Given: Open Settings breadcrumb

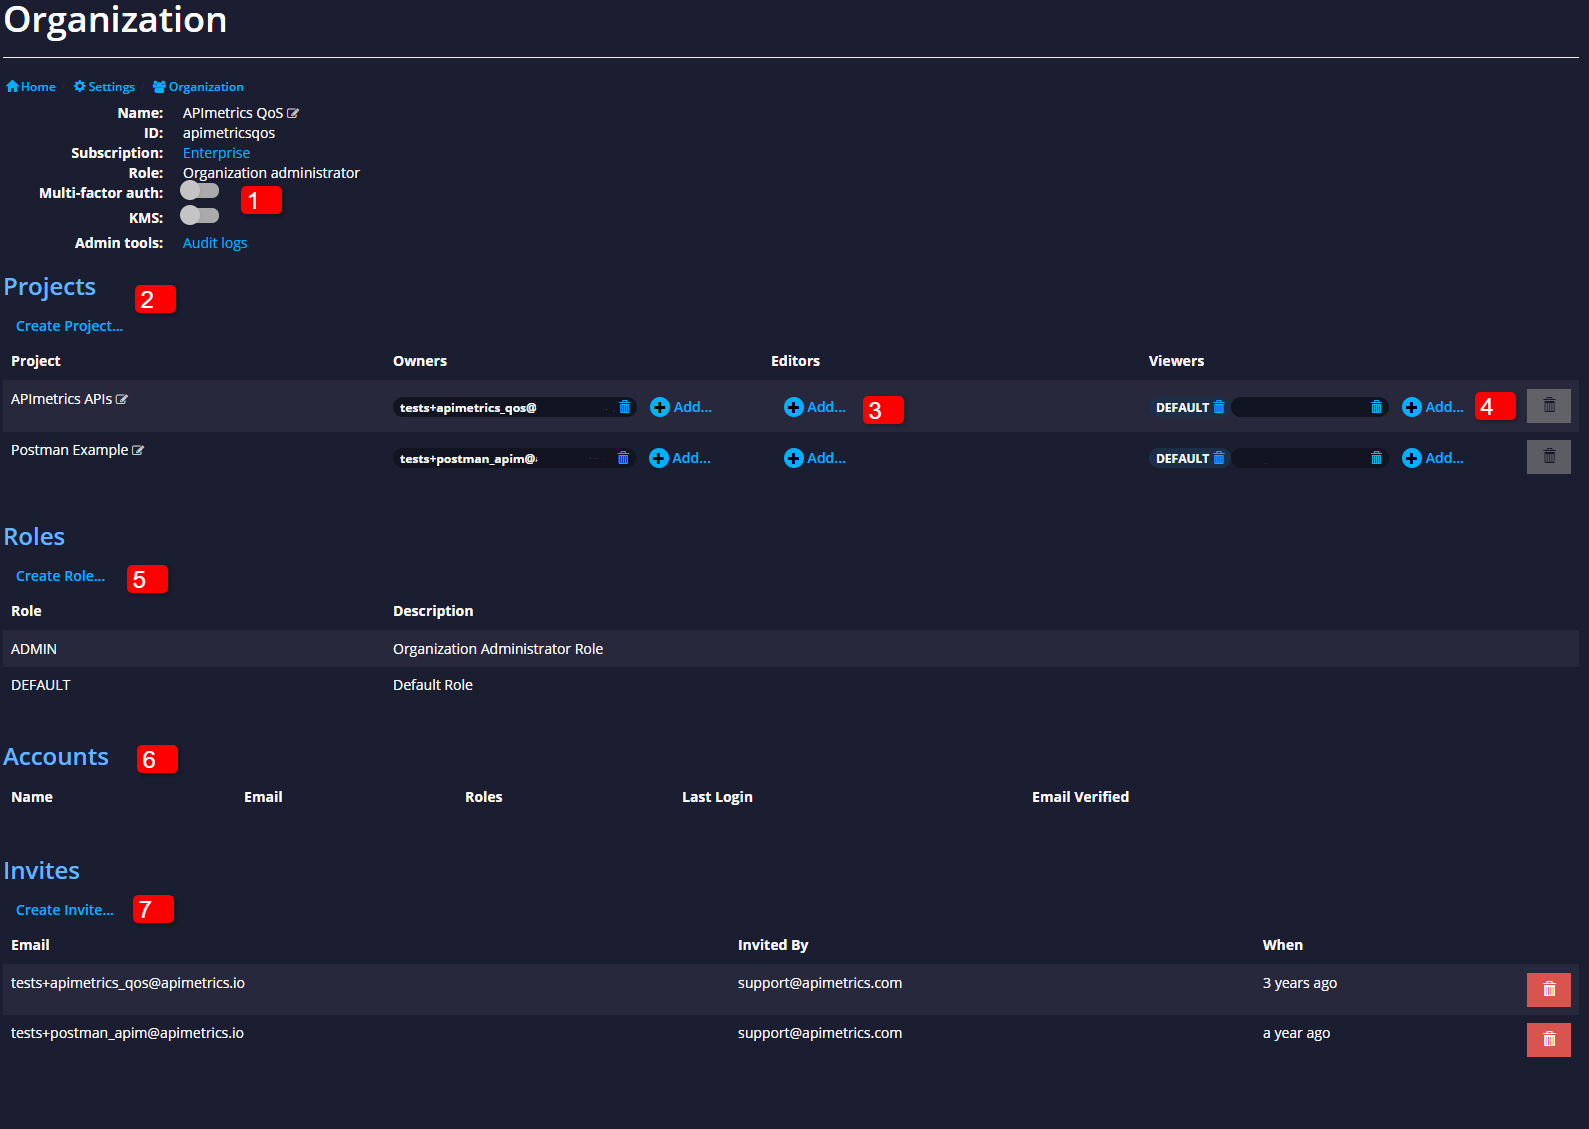Looking at the screenshot, I should [x=104, y=87].
